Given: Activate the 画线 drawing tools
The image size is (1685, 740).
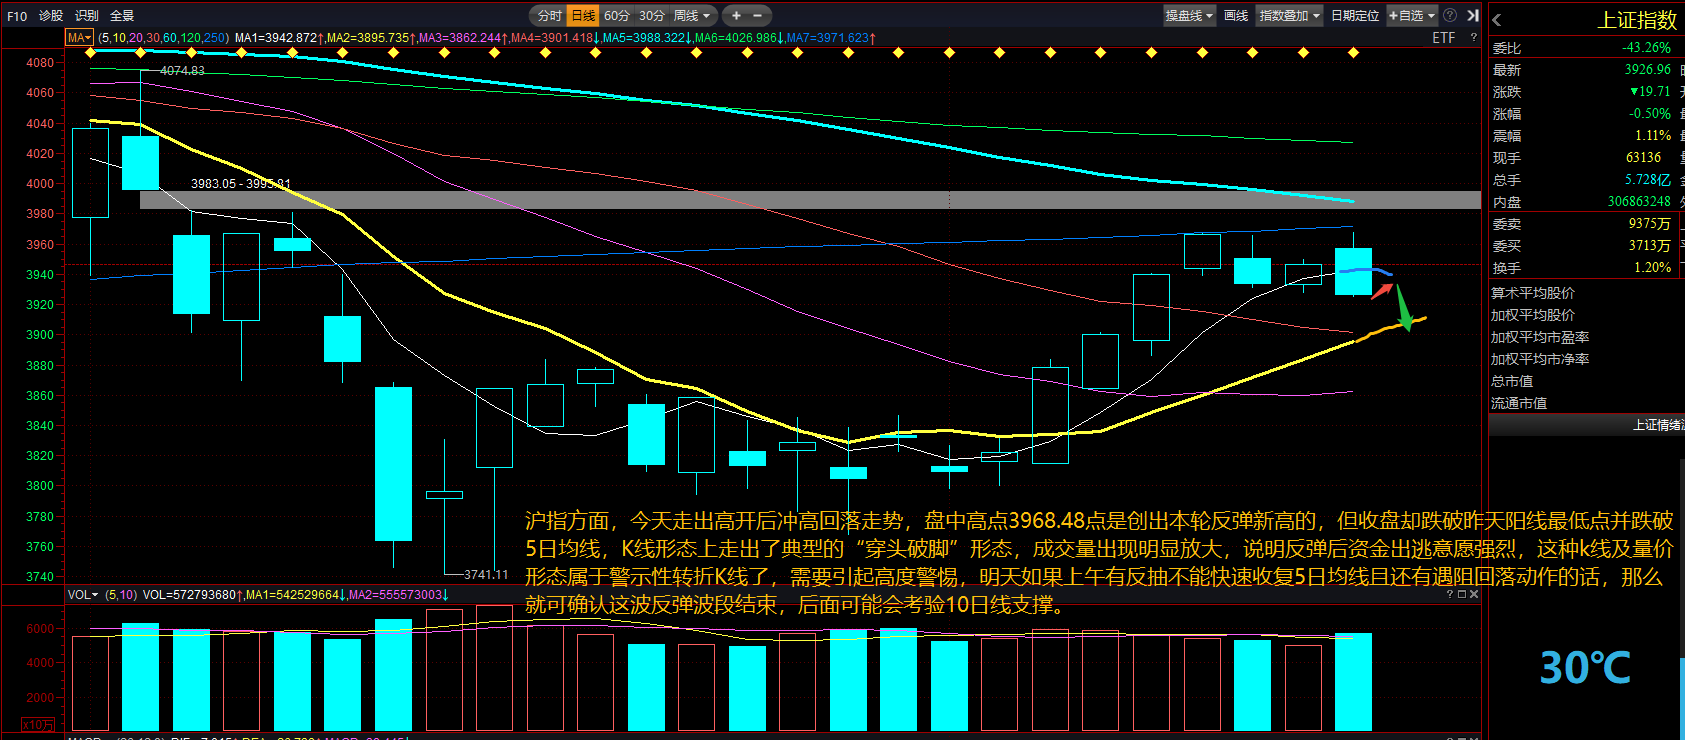Looking at the screenshot, I should tap(1236, 16).
